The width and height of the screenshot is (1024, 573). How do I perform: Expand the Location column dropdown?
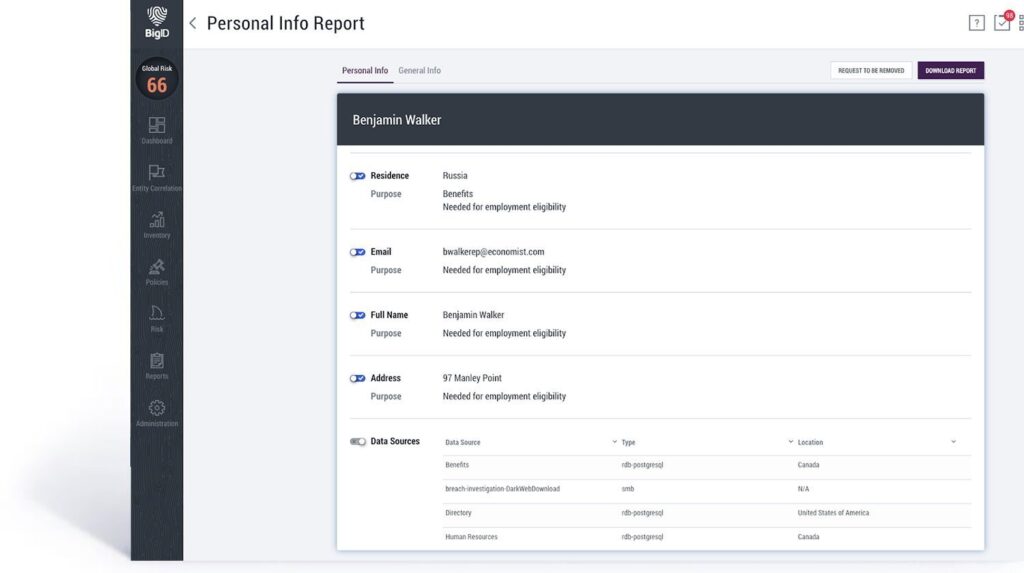click(953, 441)
